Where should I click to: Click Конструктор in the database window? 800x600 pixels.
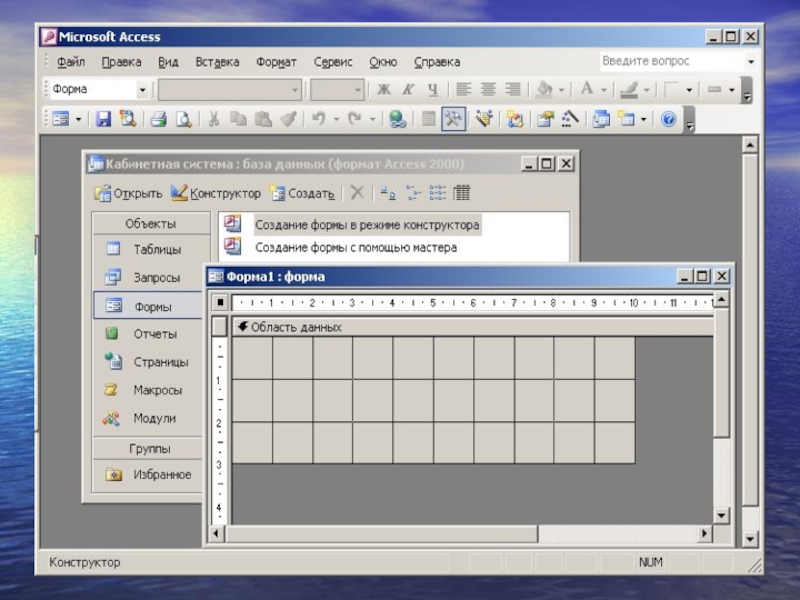coord(215,193)
